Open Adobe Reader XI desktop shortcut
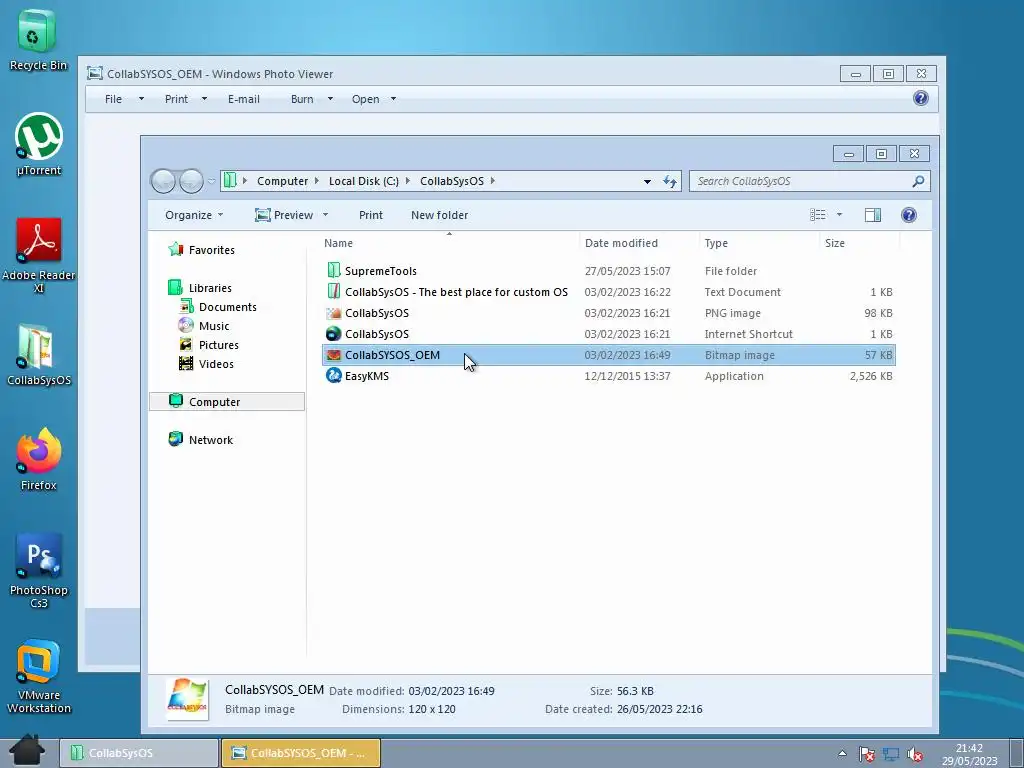Screen dimensions: 1024x768 39,255
